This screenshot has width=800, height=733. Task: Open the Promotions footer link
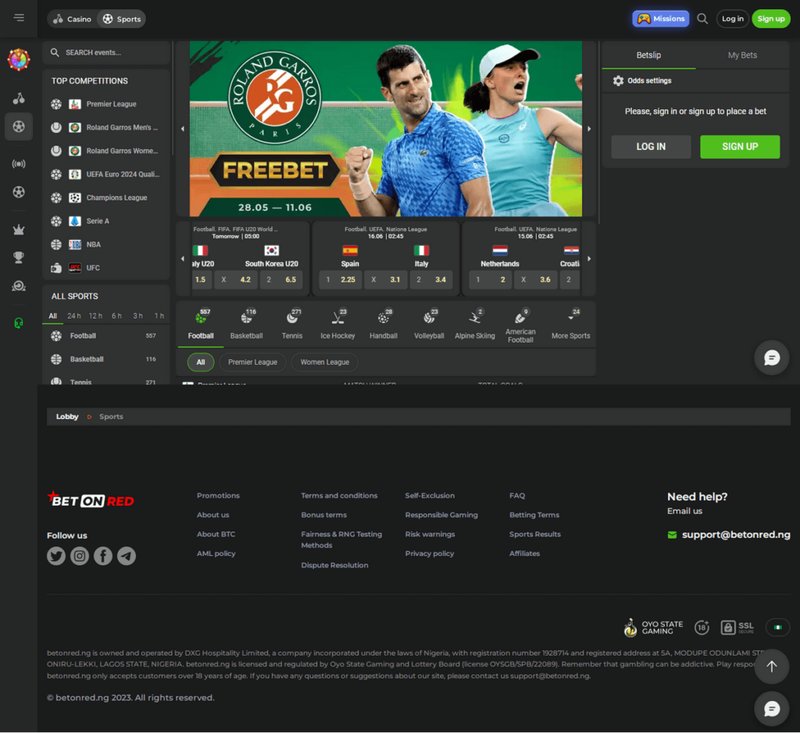(218, 495)
